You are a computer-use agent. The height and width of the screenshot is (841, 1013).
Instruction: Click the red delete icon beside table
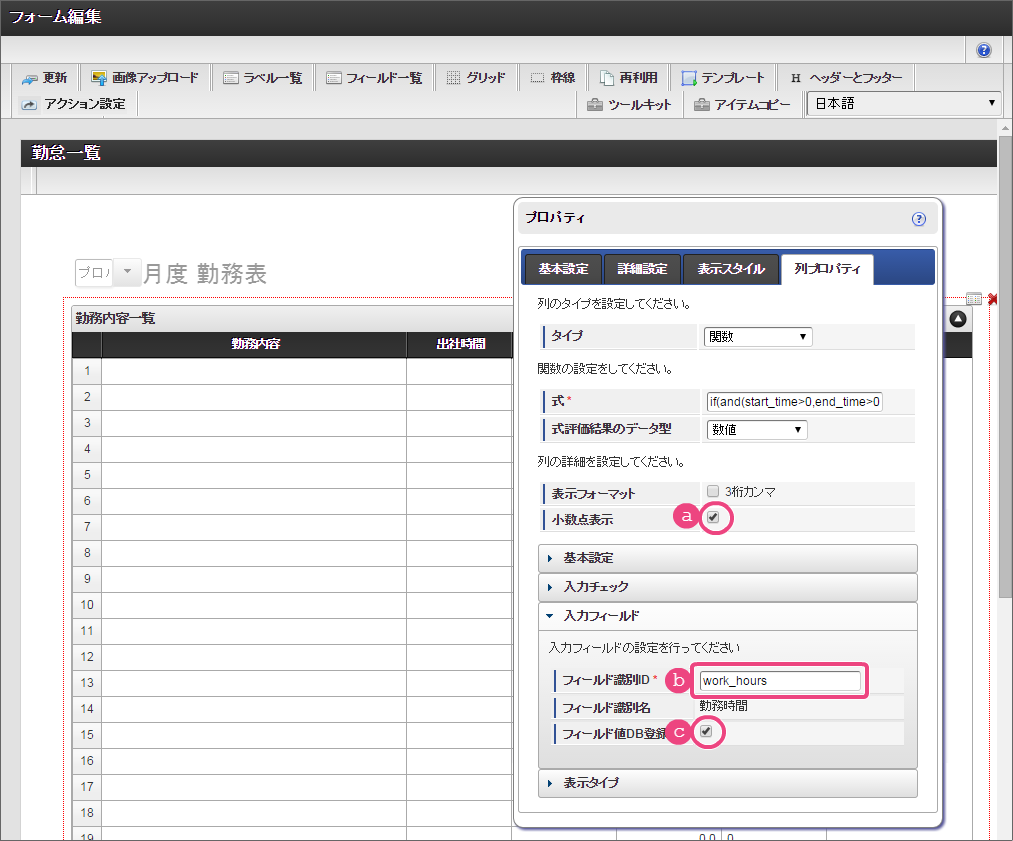click(993, 299)
